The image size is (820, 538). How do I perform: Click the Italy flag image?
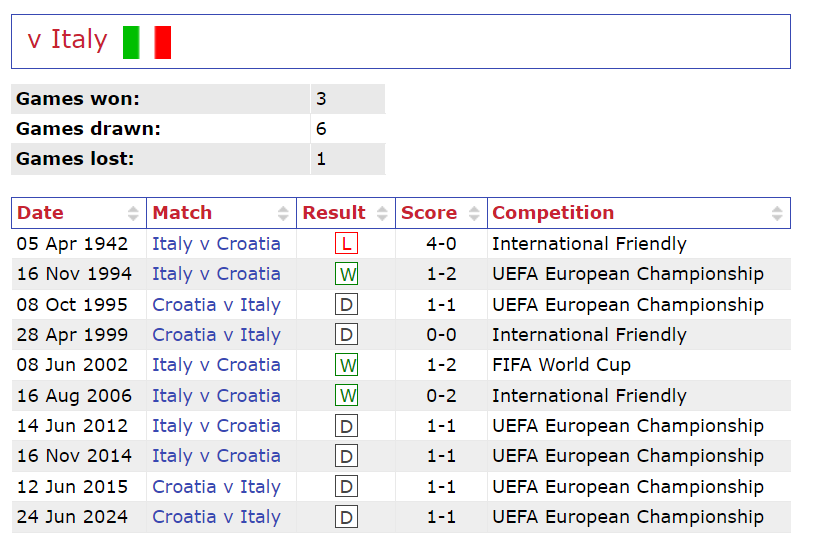pos(147,42)
